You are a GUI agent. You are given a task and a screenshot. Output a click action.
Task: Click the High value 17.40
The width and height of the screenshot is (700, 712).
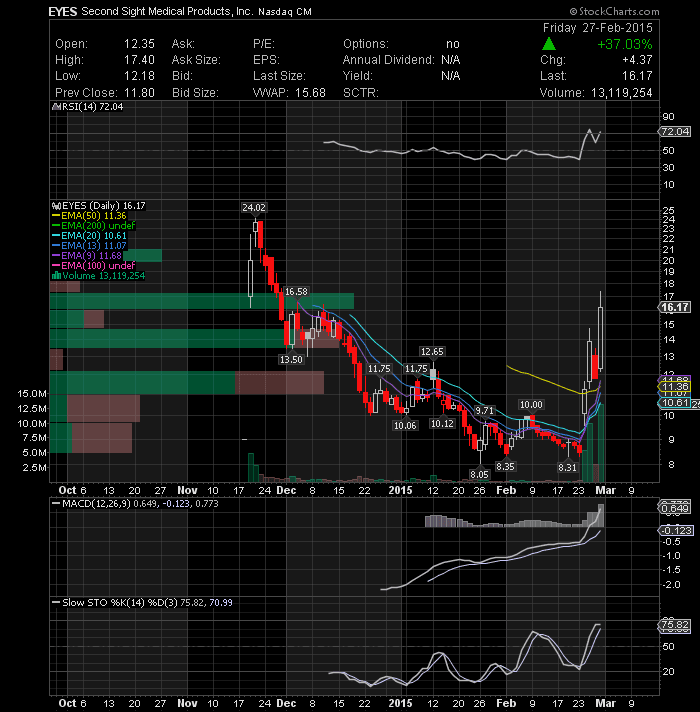[x=139, y=60]
